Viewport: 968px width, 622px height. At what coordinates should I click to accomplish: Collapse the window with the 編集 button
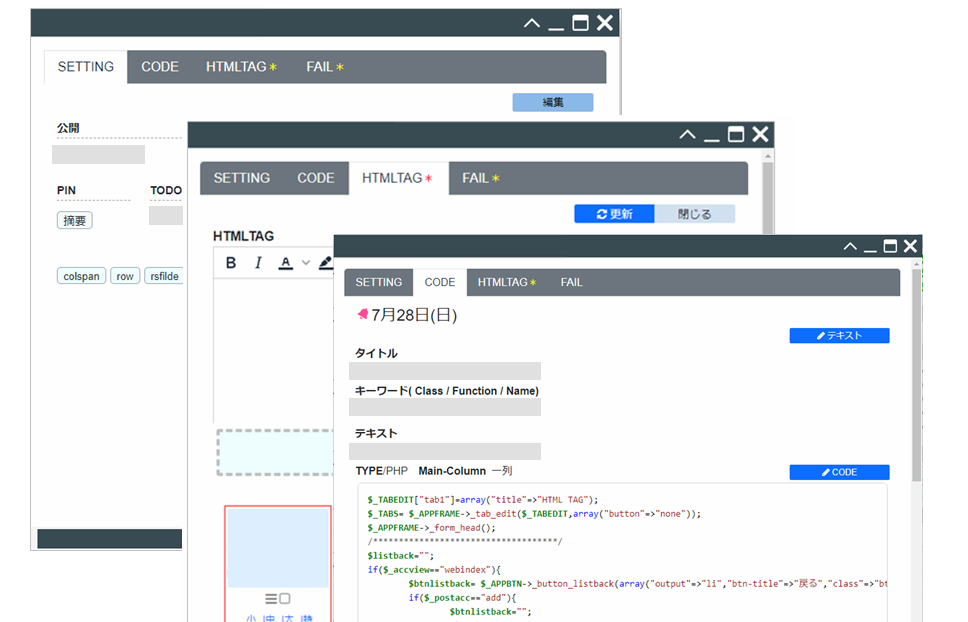[532, 23]
